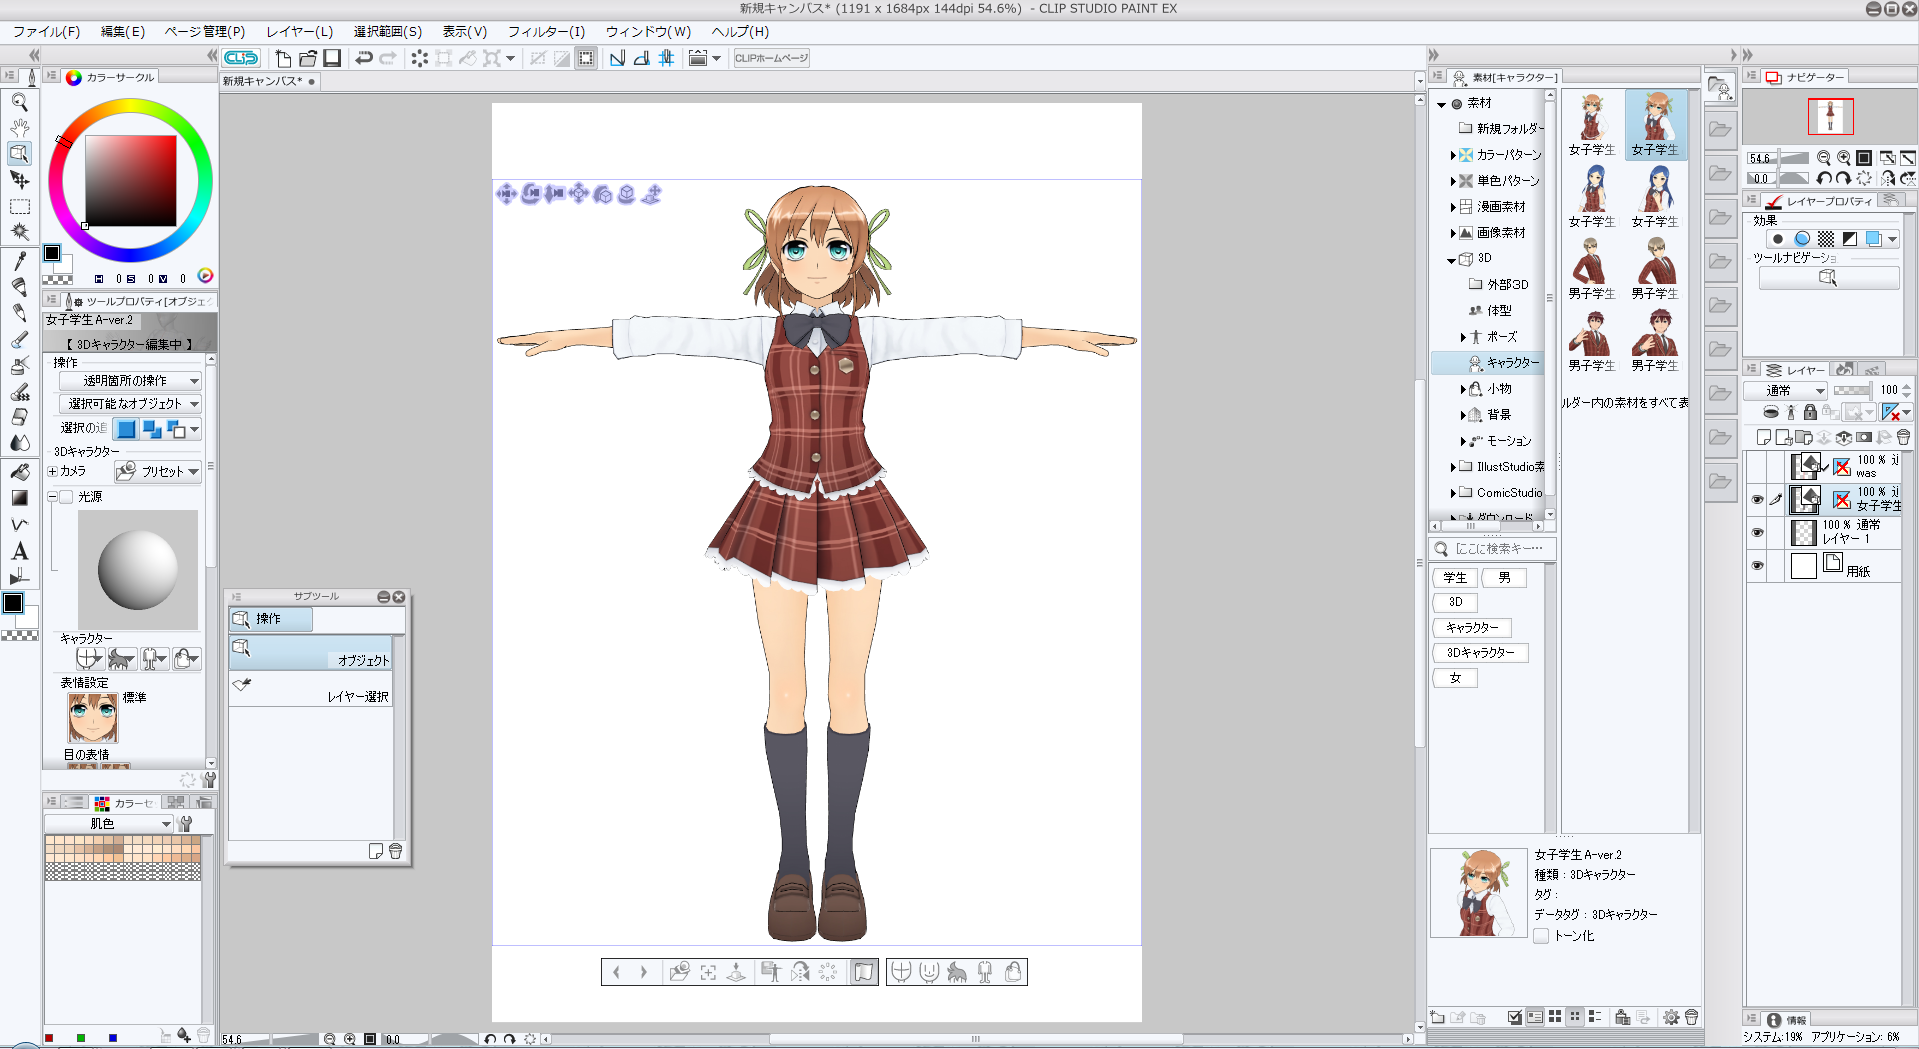The image size is (1919, 1049).
Task: Open the レイヤー(L) menu
Action: 299,32
